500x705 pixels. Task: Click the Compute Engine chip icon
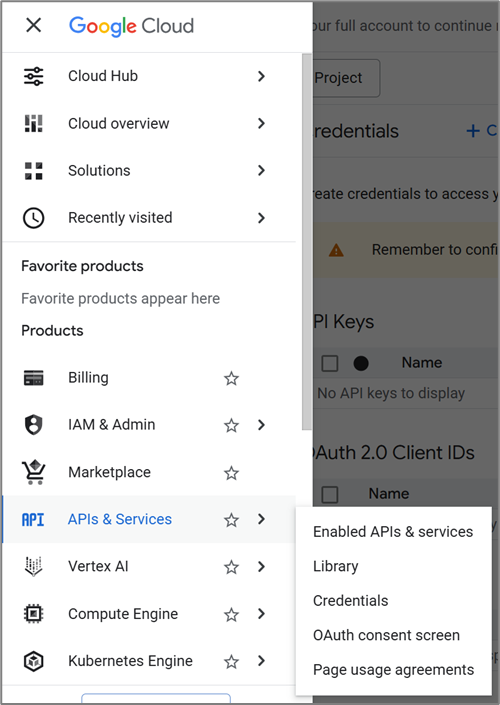tap(34, 614)
